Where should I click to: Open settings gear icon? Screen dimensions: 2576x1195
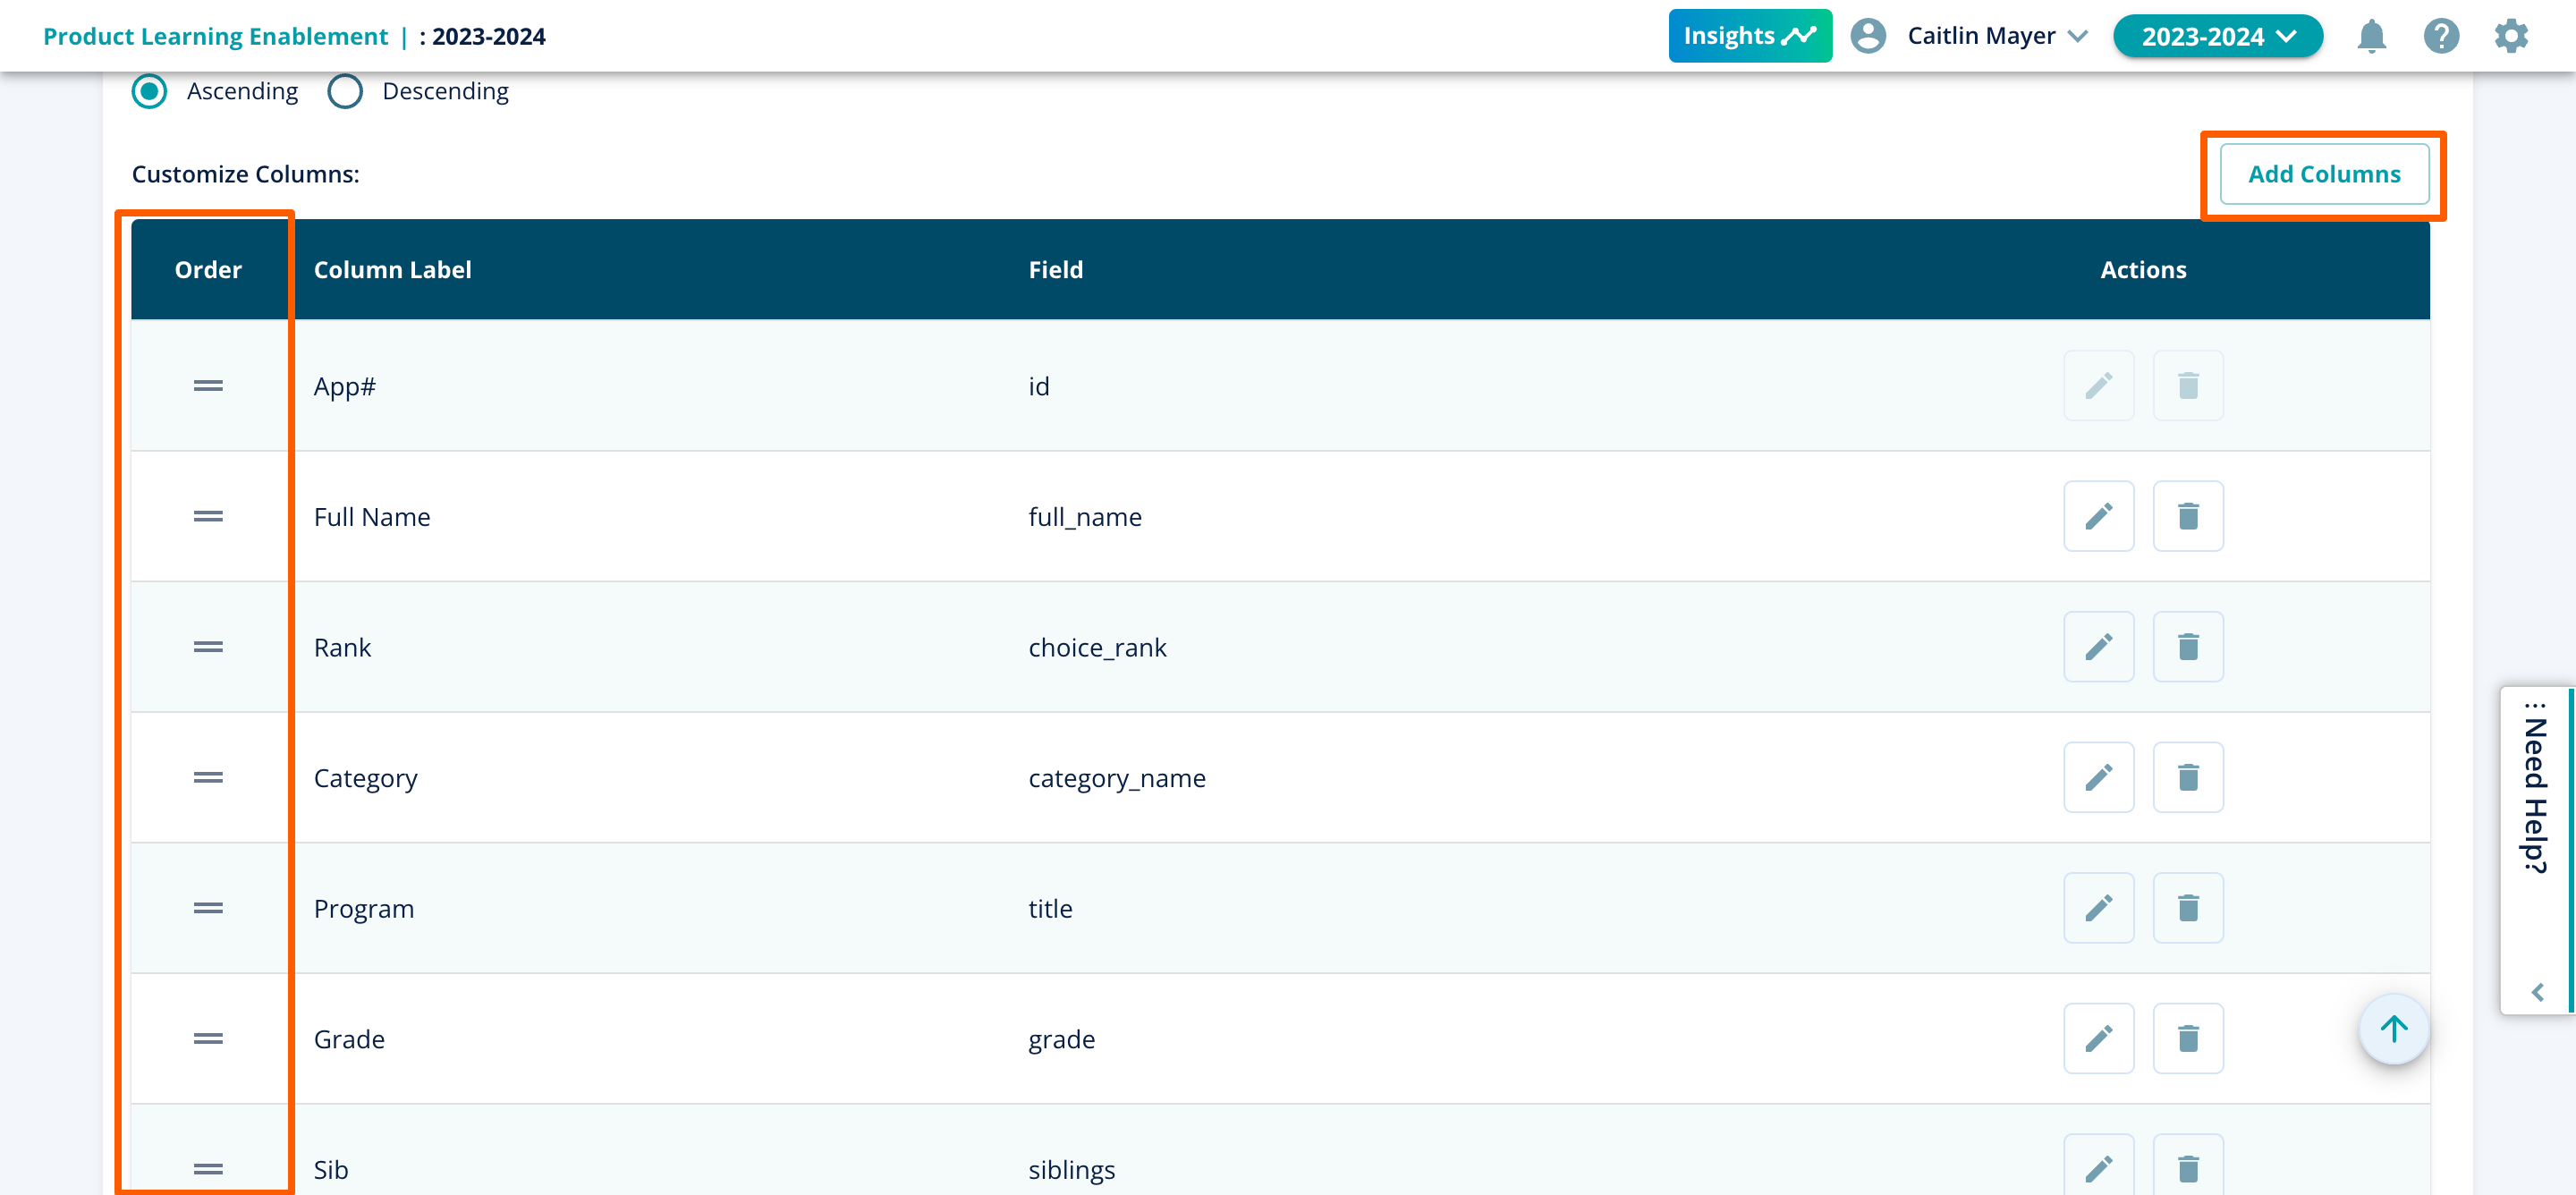pos(2510,36)
